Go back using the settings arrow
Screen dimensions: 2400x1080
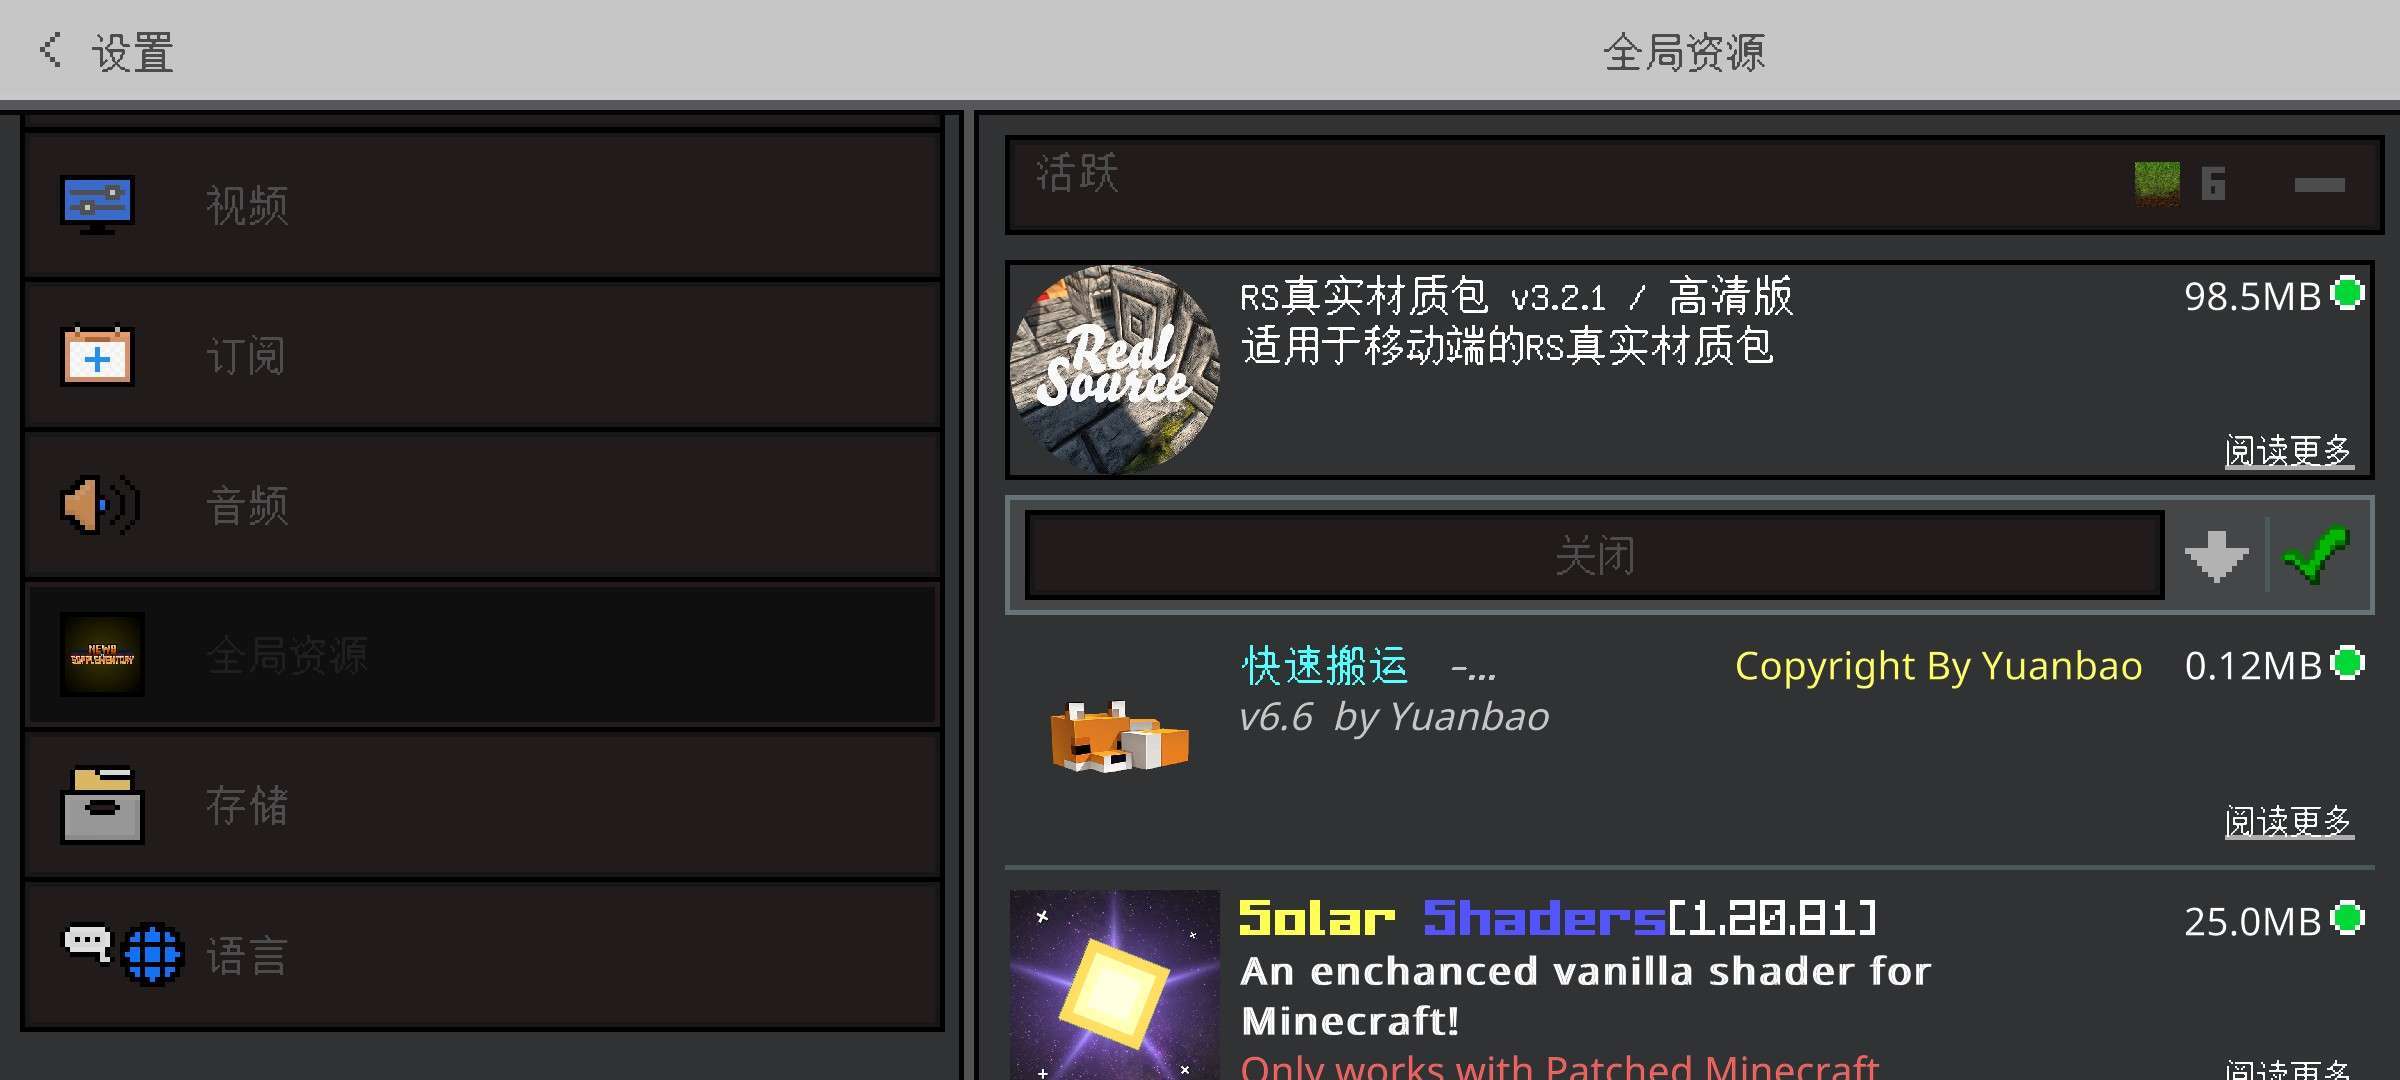(x=51, y=50)
